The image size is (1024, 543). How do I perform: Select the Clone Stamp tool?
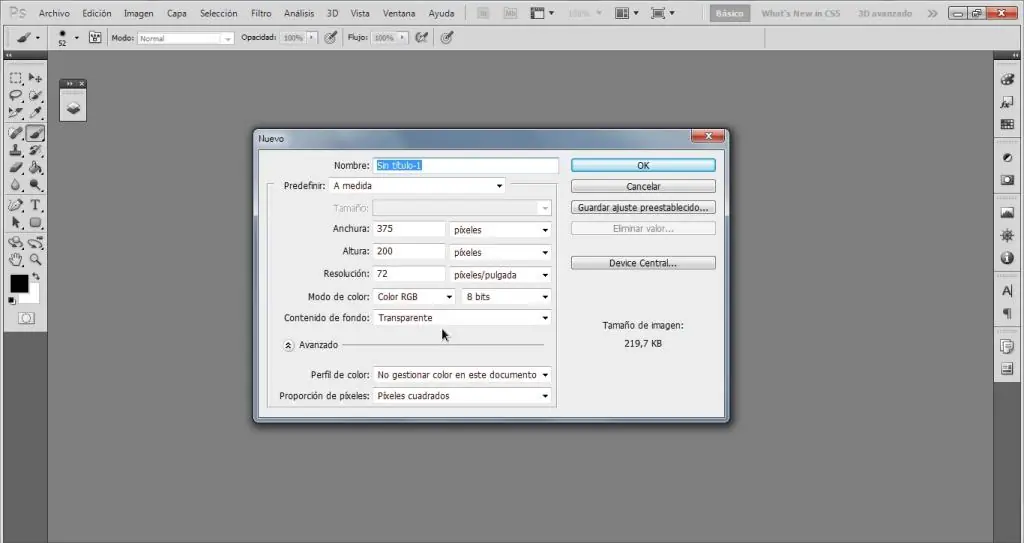click(16, 150)
